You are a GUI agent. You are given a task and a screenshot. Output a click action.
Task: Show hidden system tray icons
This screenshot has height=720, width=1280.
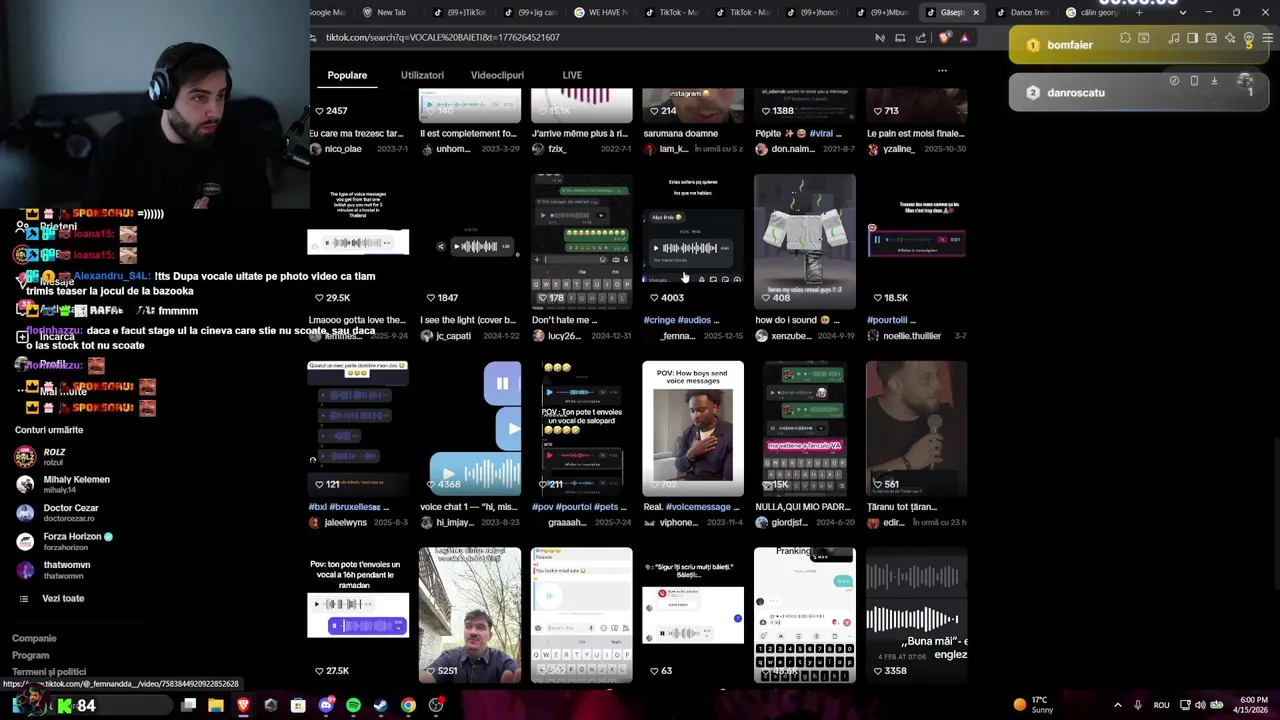1118,705
